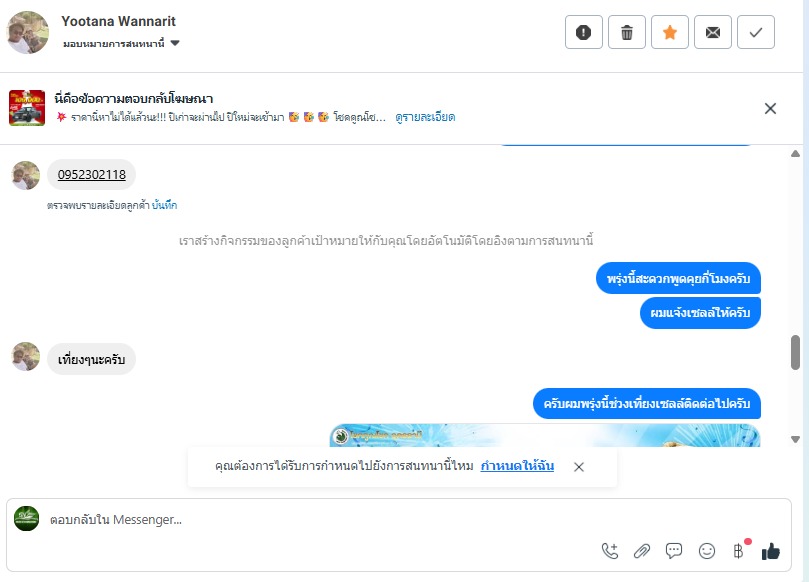Screen dimensions: 809x582
Task: Attach a file with paperclip icon
Action: 642,551
